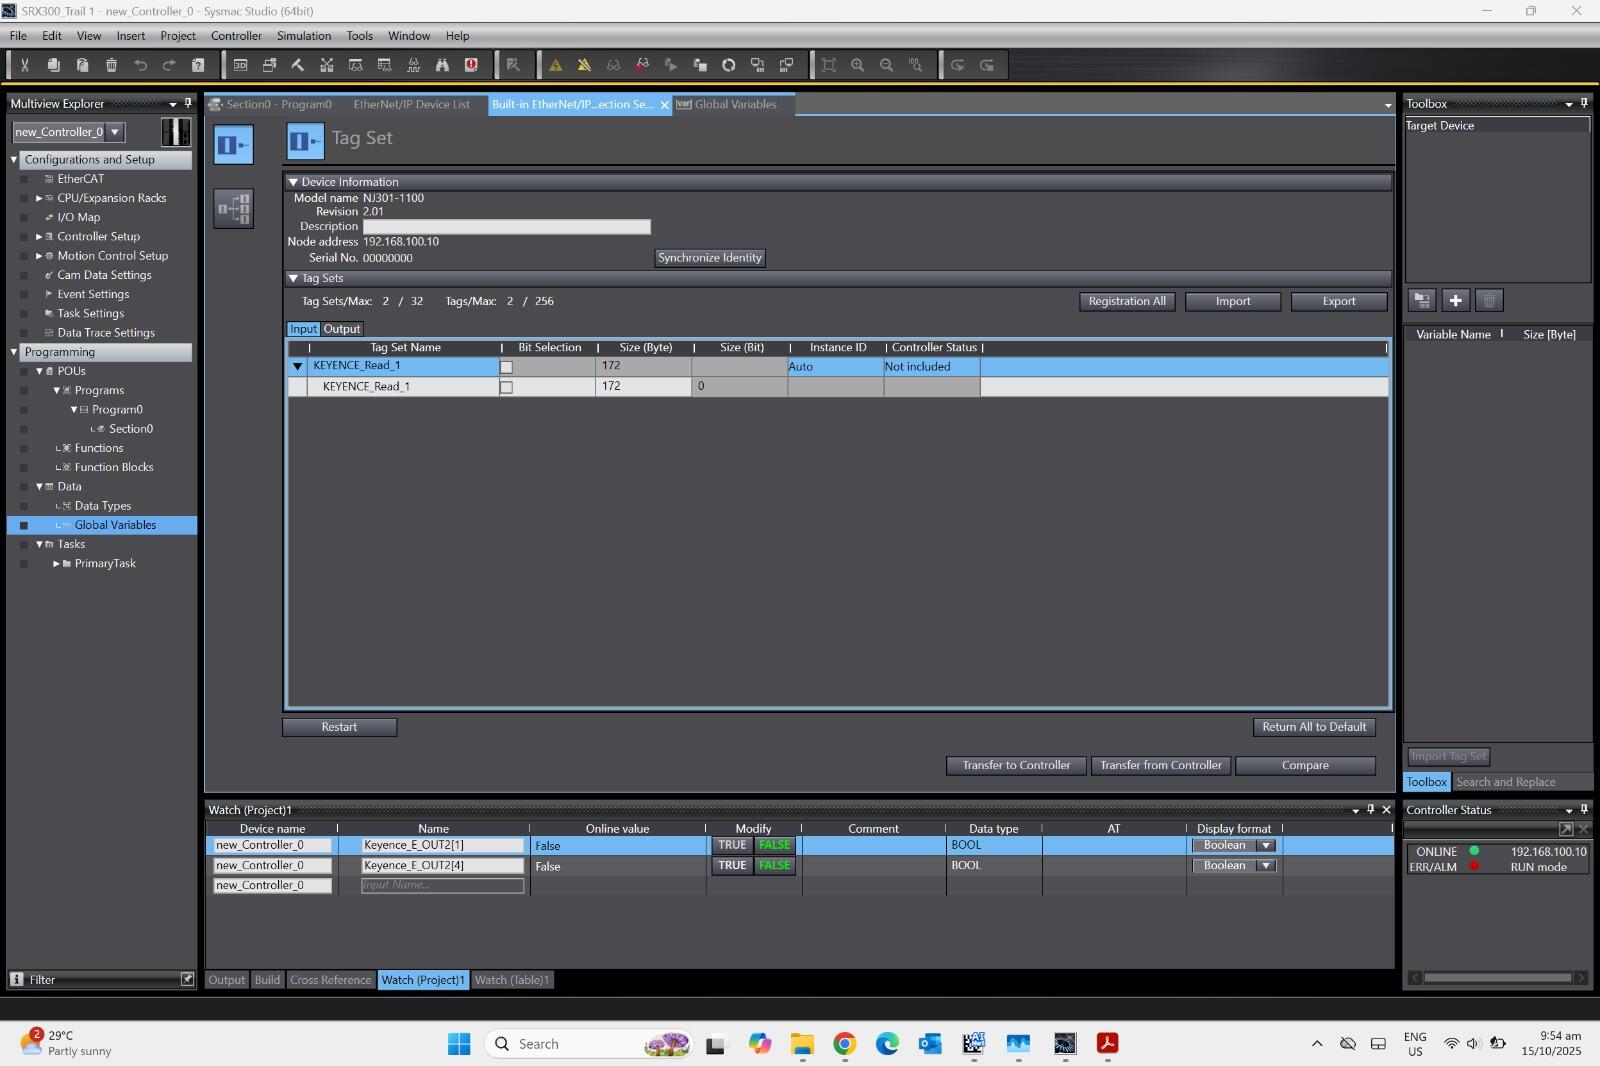Expand the PrimaryTask tree node
The width and height of the screenshot is (1600, 1066).
click(x=56, y=564)
